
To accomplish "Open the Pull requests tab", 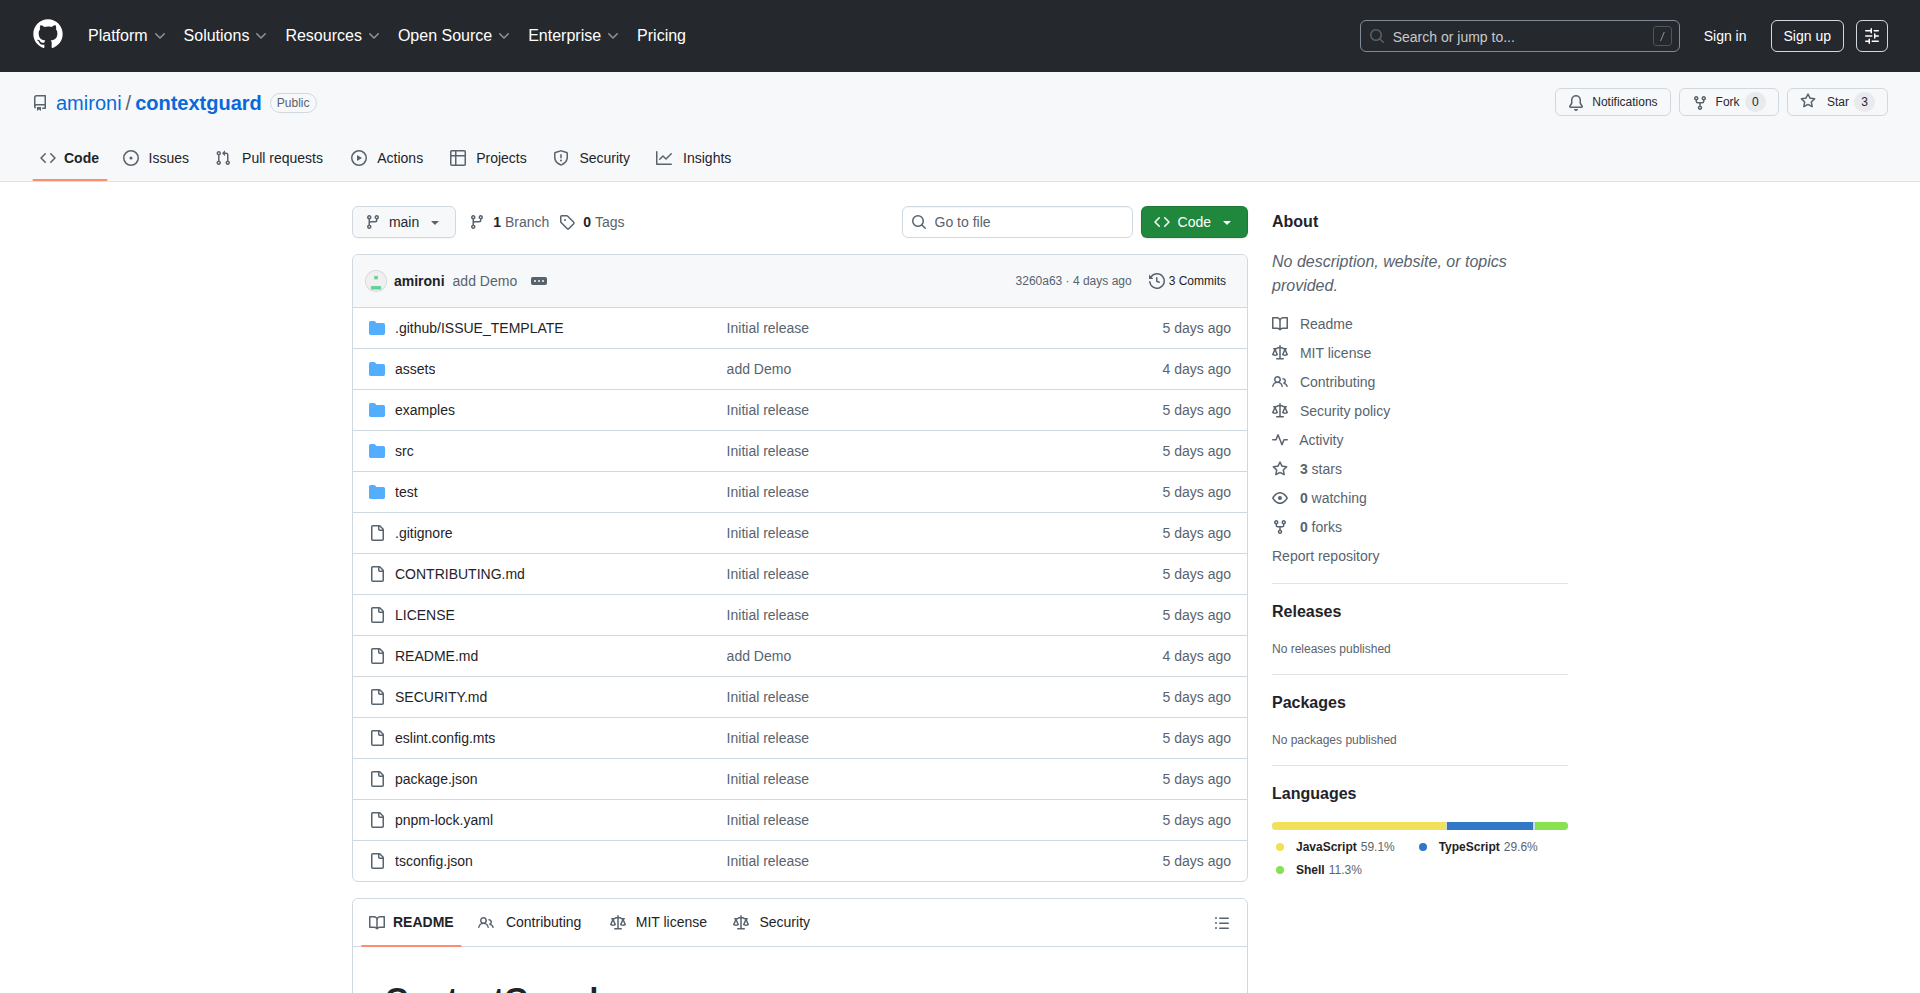I will (270, 158).
